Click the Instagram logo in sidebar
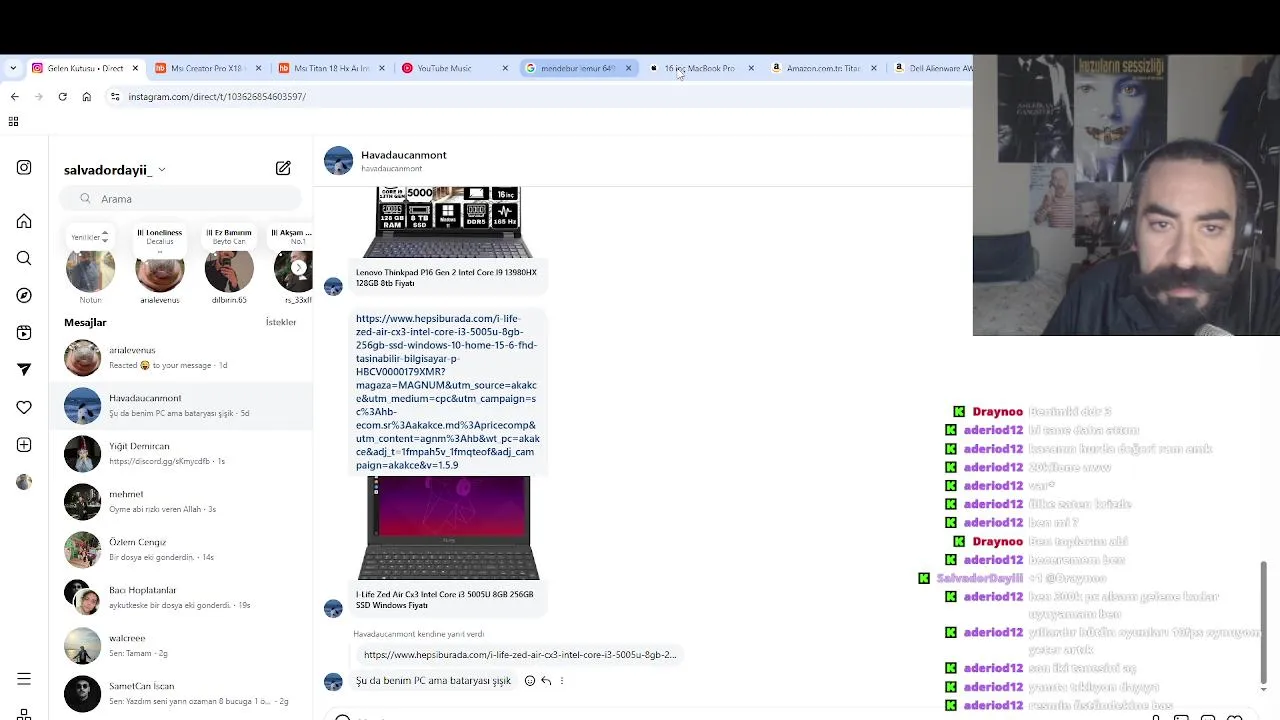The height and width of the screenshot is (720, 1280). (24, 168)
